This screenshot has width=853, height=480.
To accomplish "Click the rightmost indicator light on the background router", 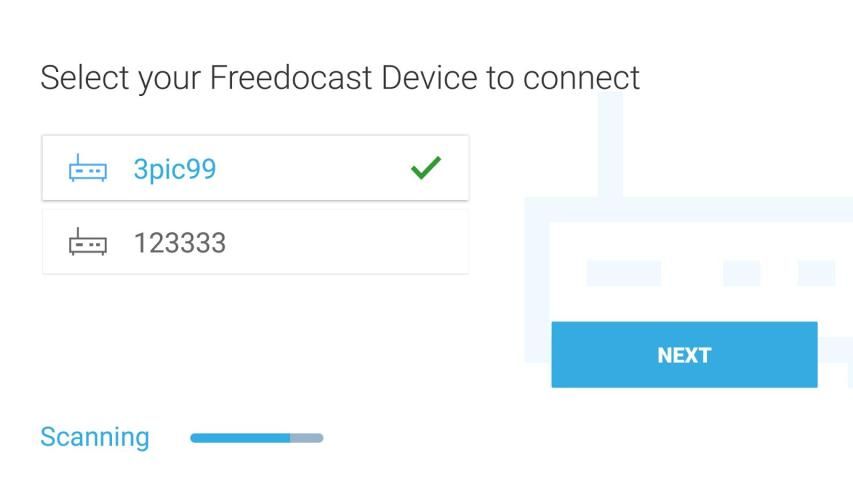I will coord(816,273).
